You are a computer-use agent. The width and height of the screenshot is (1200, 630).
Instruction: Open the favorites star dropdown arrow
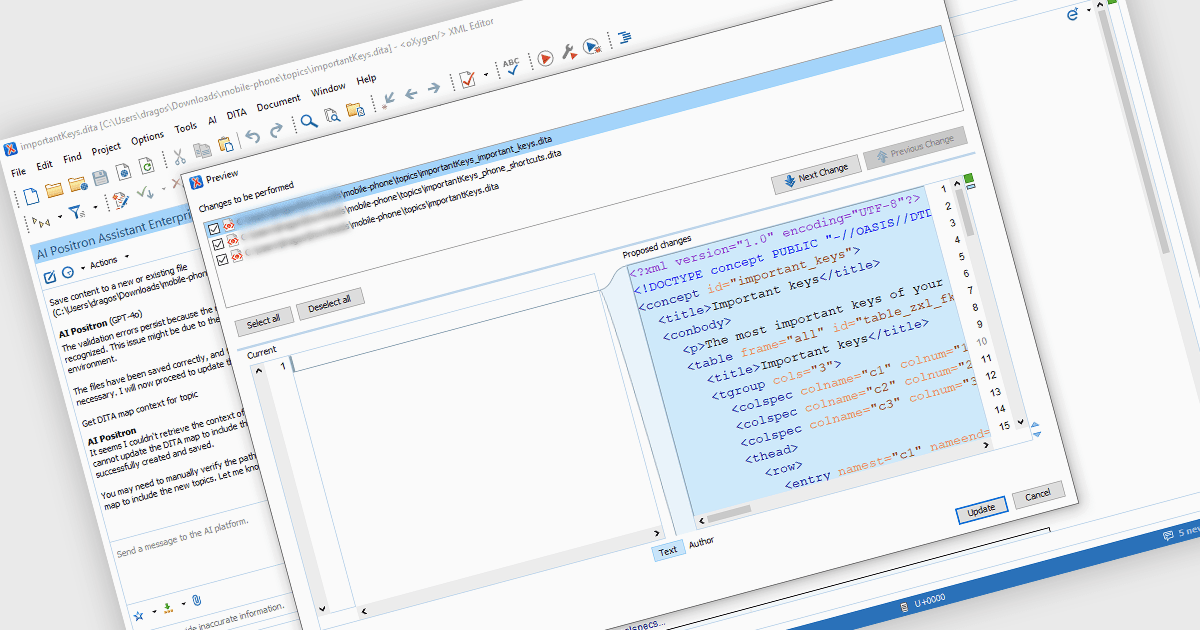coord(154,611)
